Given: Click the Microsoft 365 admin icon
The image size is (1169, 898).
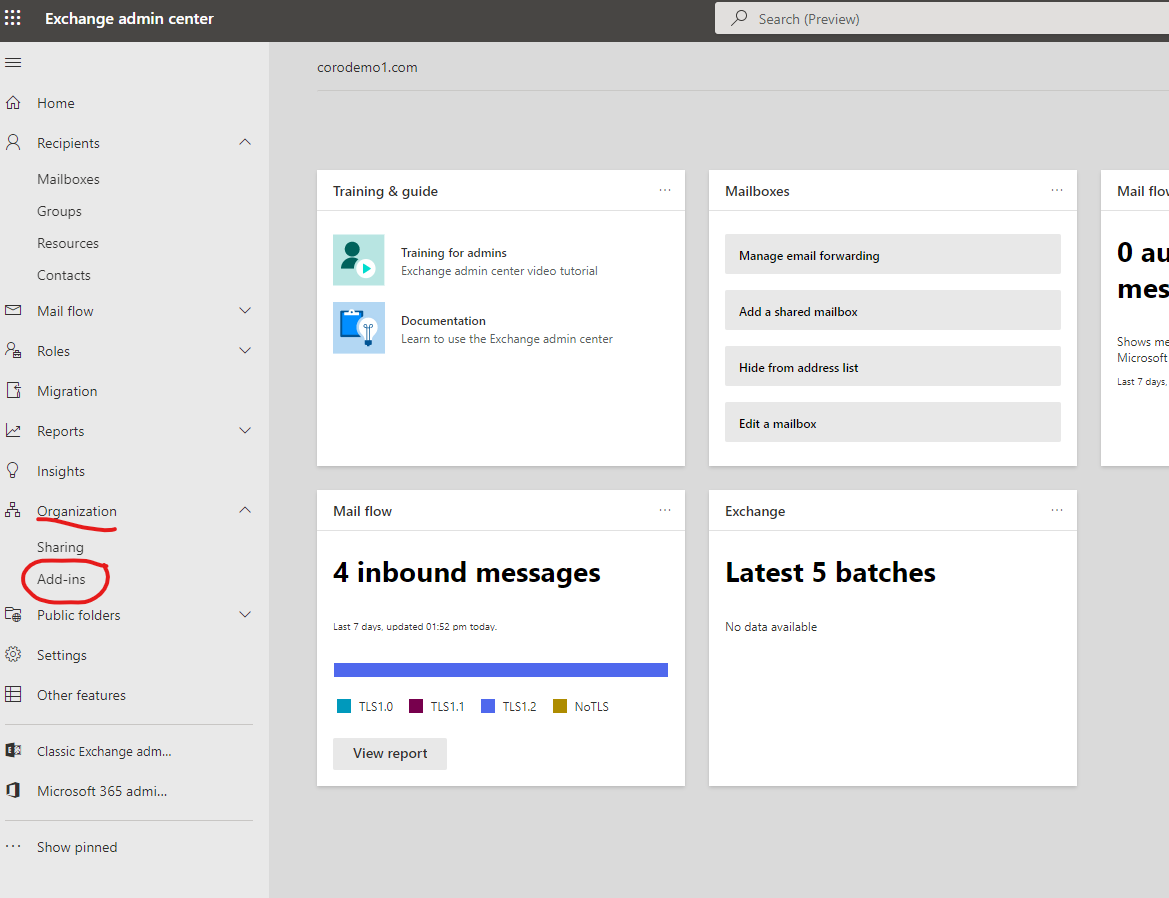Looking at the screenshot, I should click(x=13, y=791).
